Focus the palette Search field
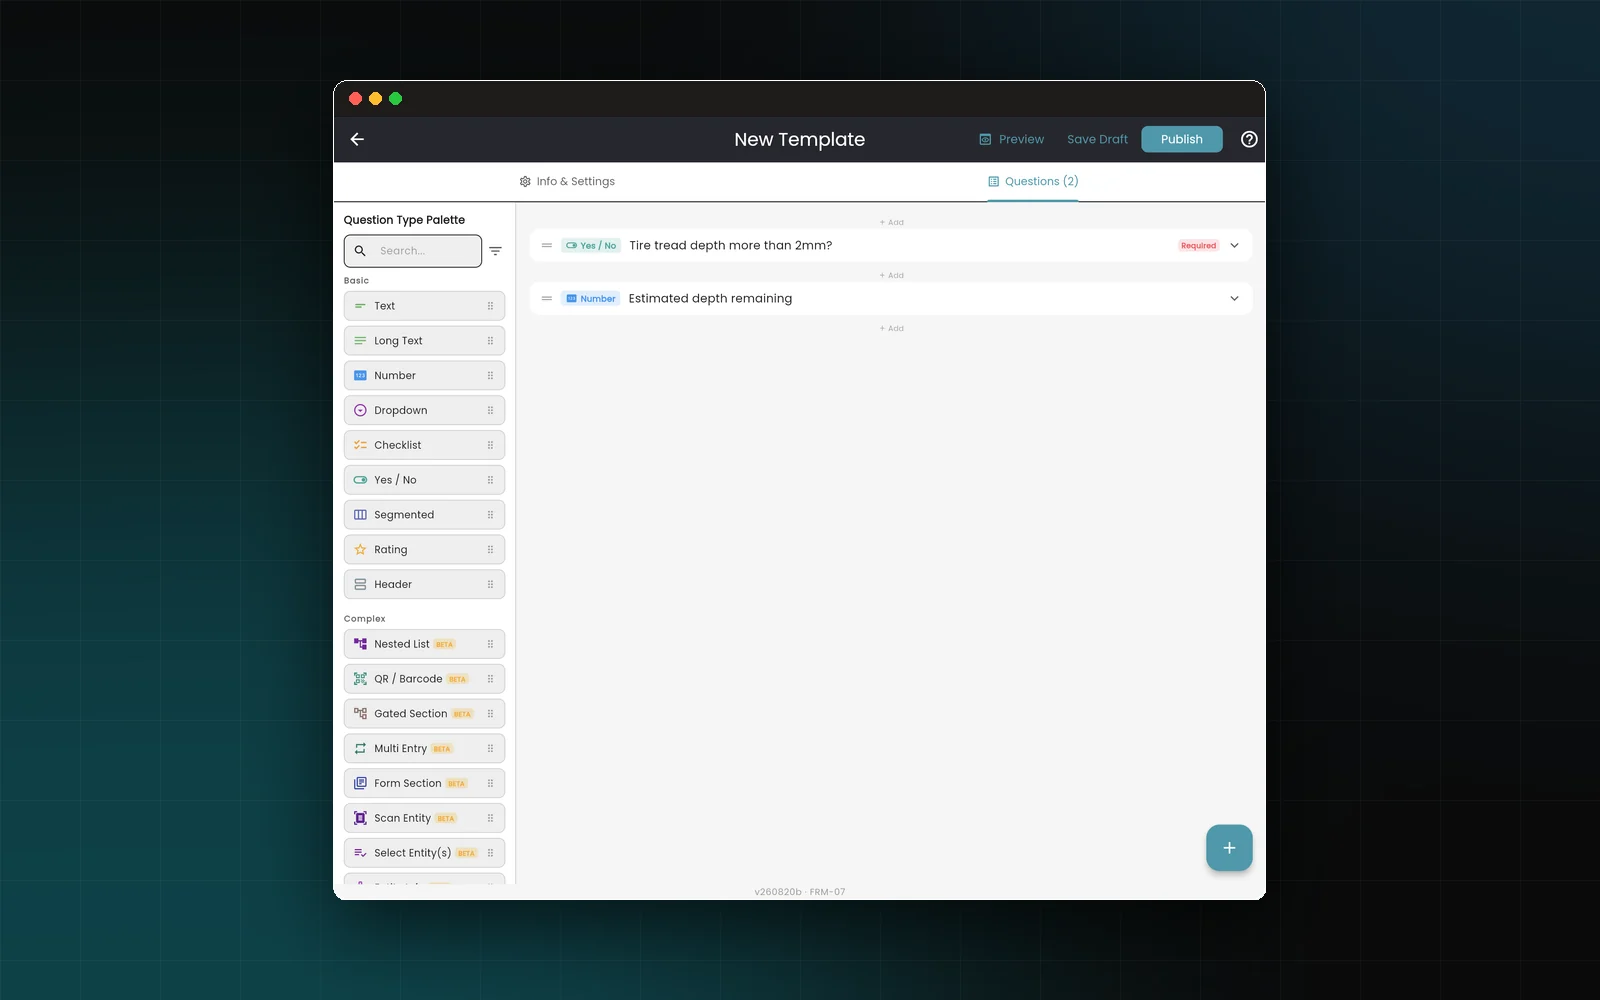 (413, 251)
